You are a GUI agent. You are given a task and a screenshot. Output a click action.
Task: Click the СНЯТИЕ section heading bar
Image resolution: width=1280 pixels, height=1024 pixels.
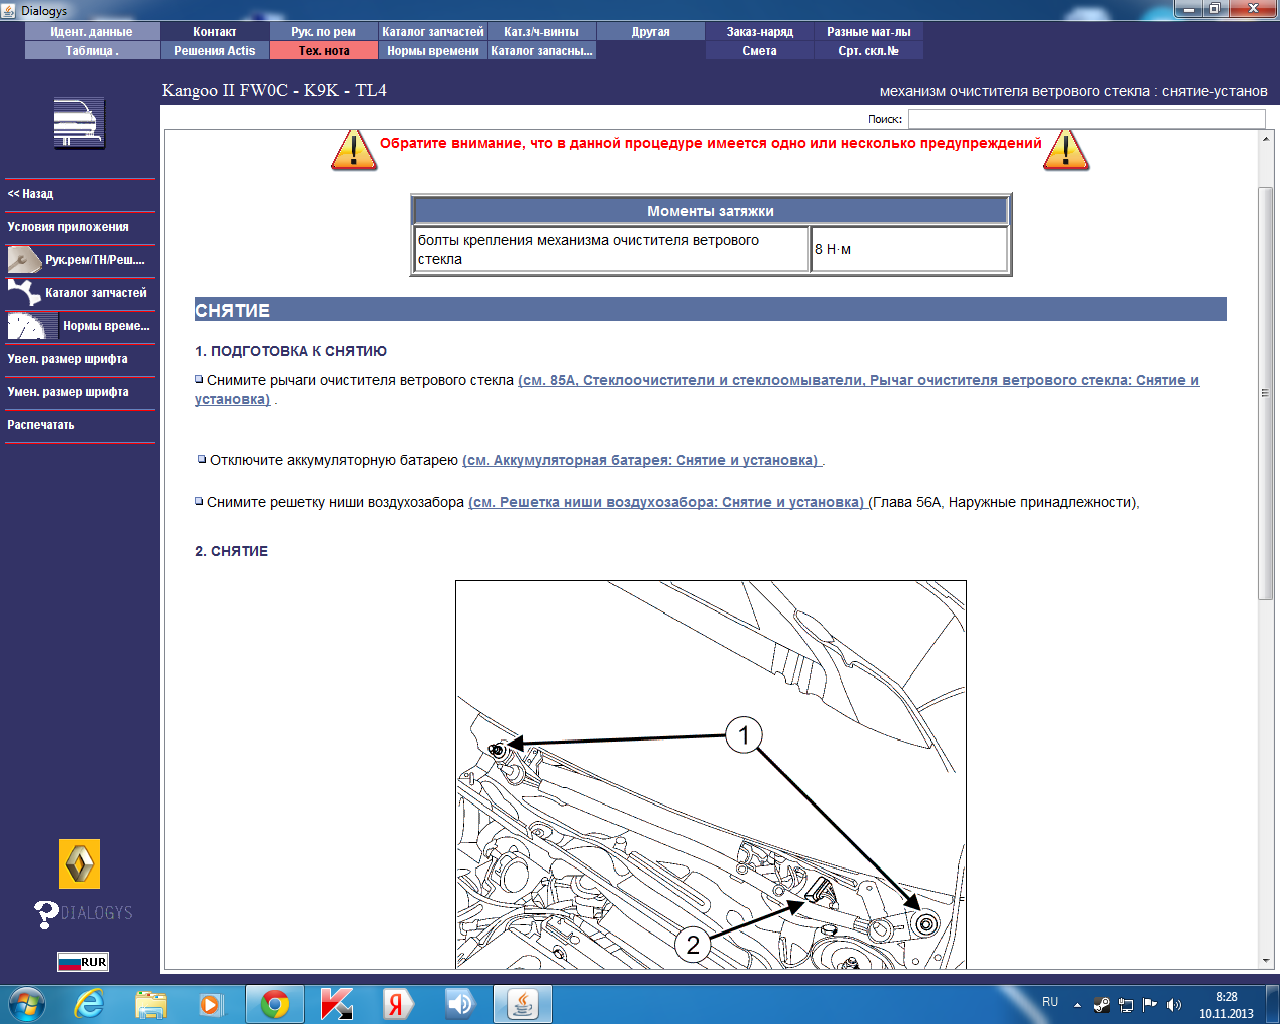point(711,310)
